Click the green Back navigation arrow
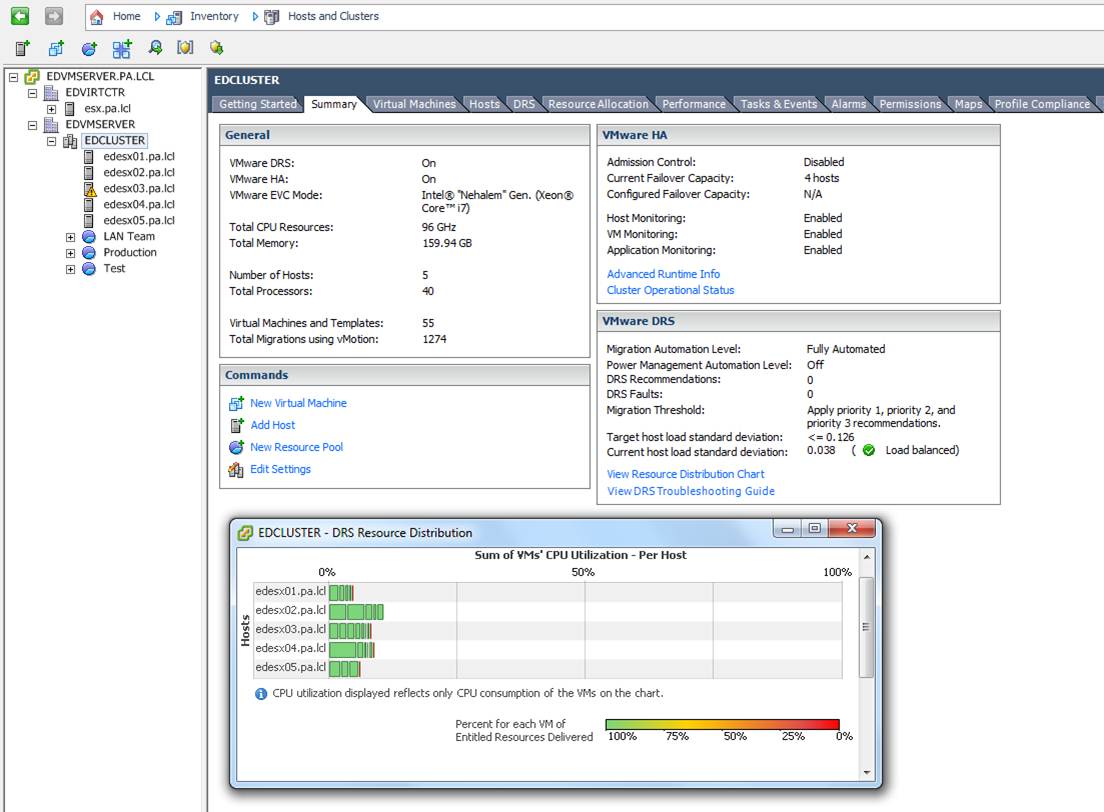Image resolution: width=1104 pixels, height=812 pixels. pos(20,16)
